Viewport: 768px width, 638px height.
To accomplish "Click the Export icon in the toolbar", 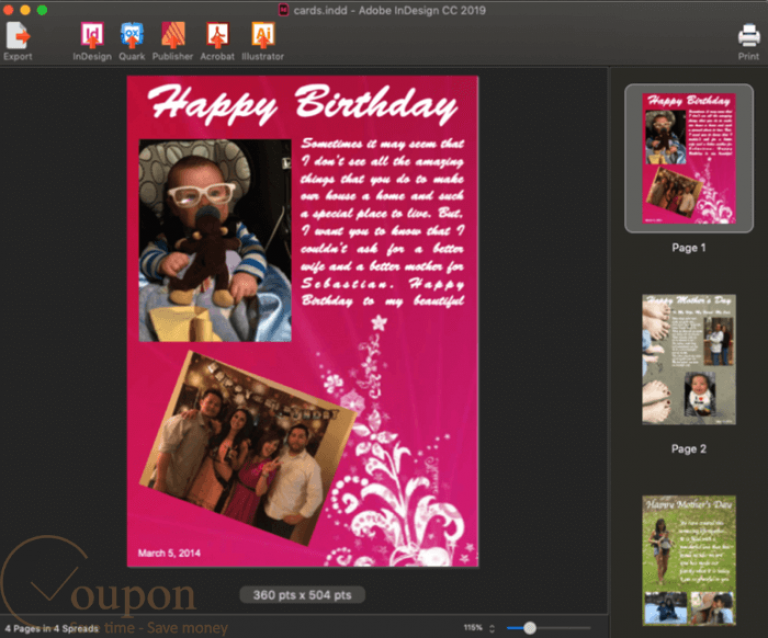I will [x=18, y=35].
